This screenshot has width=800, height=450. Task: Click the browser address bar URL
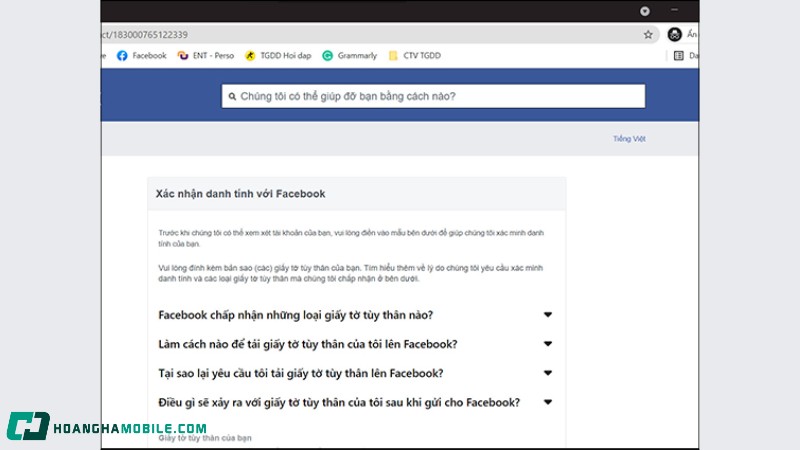pos(144,35)
